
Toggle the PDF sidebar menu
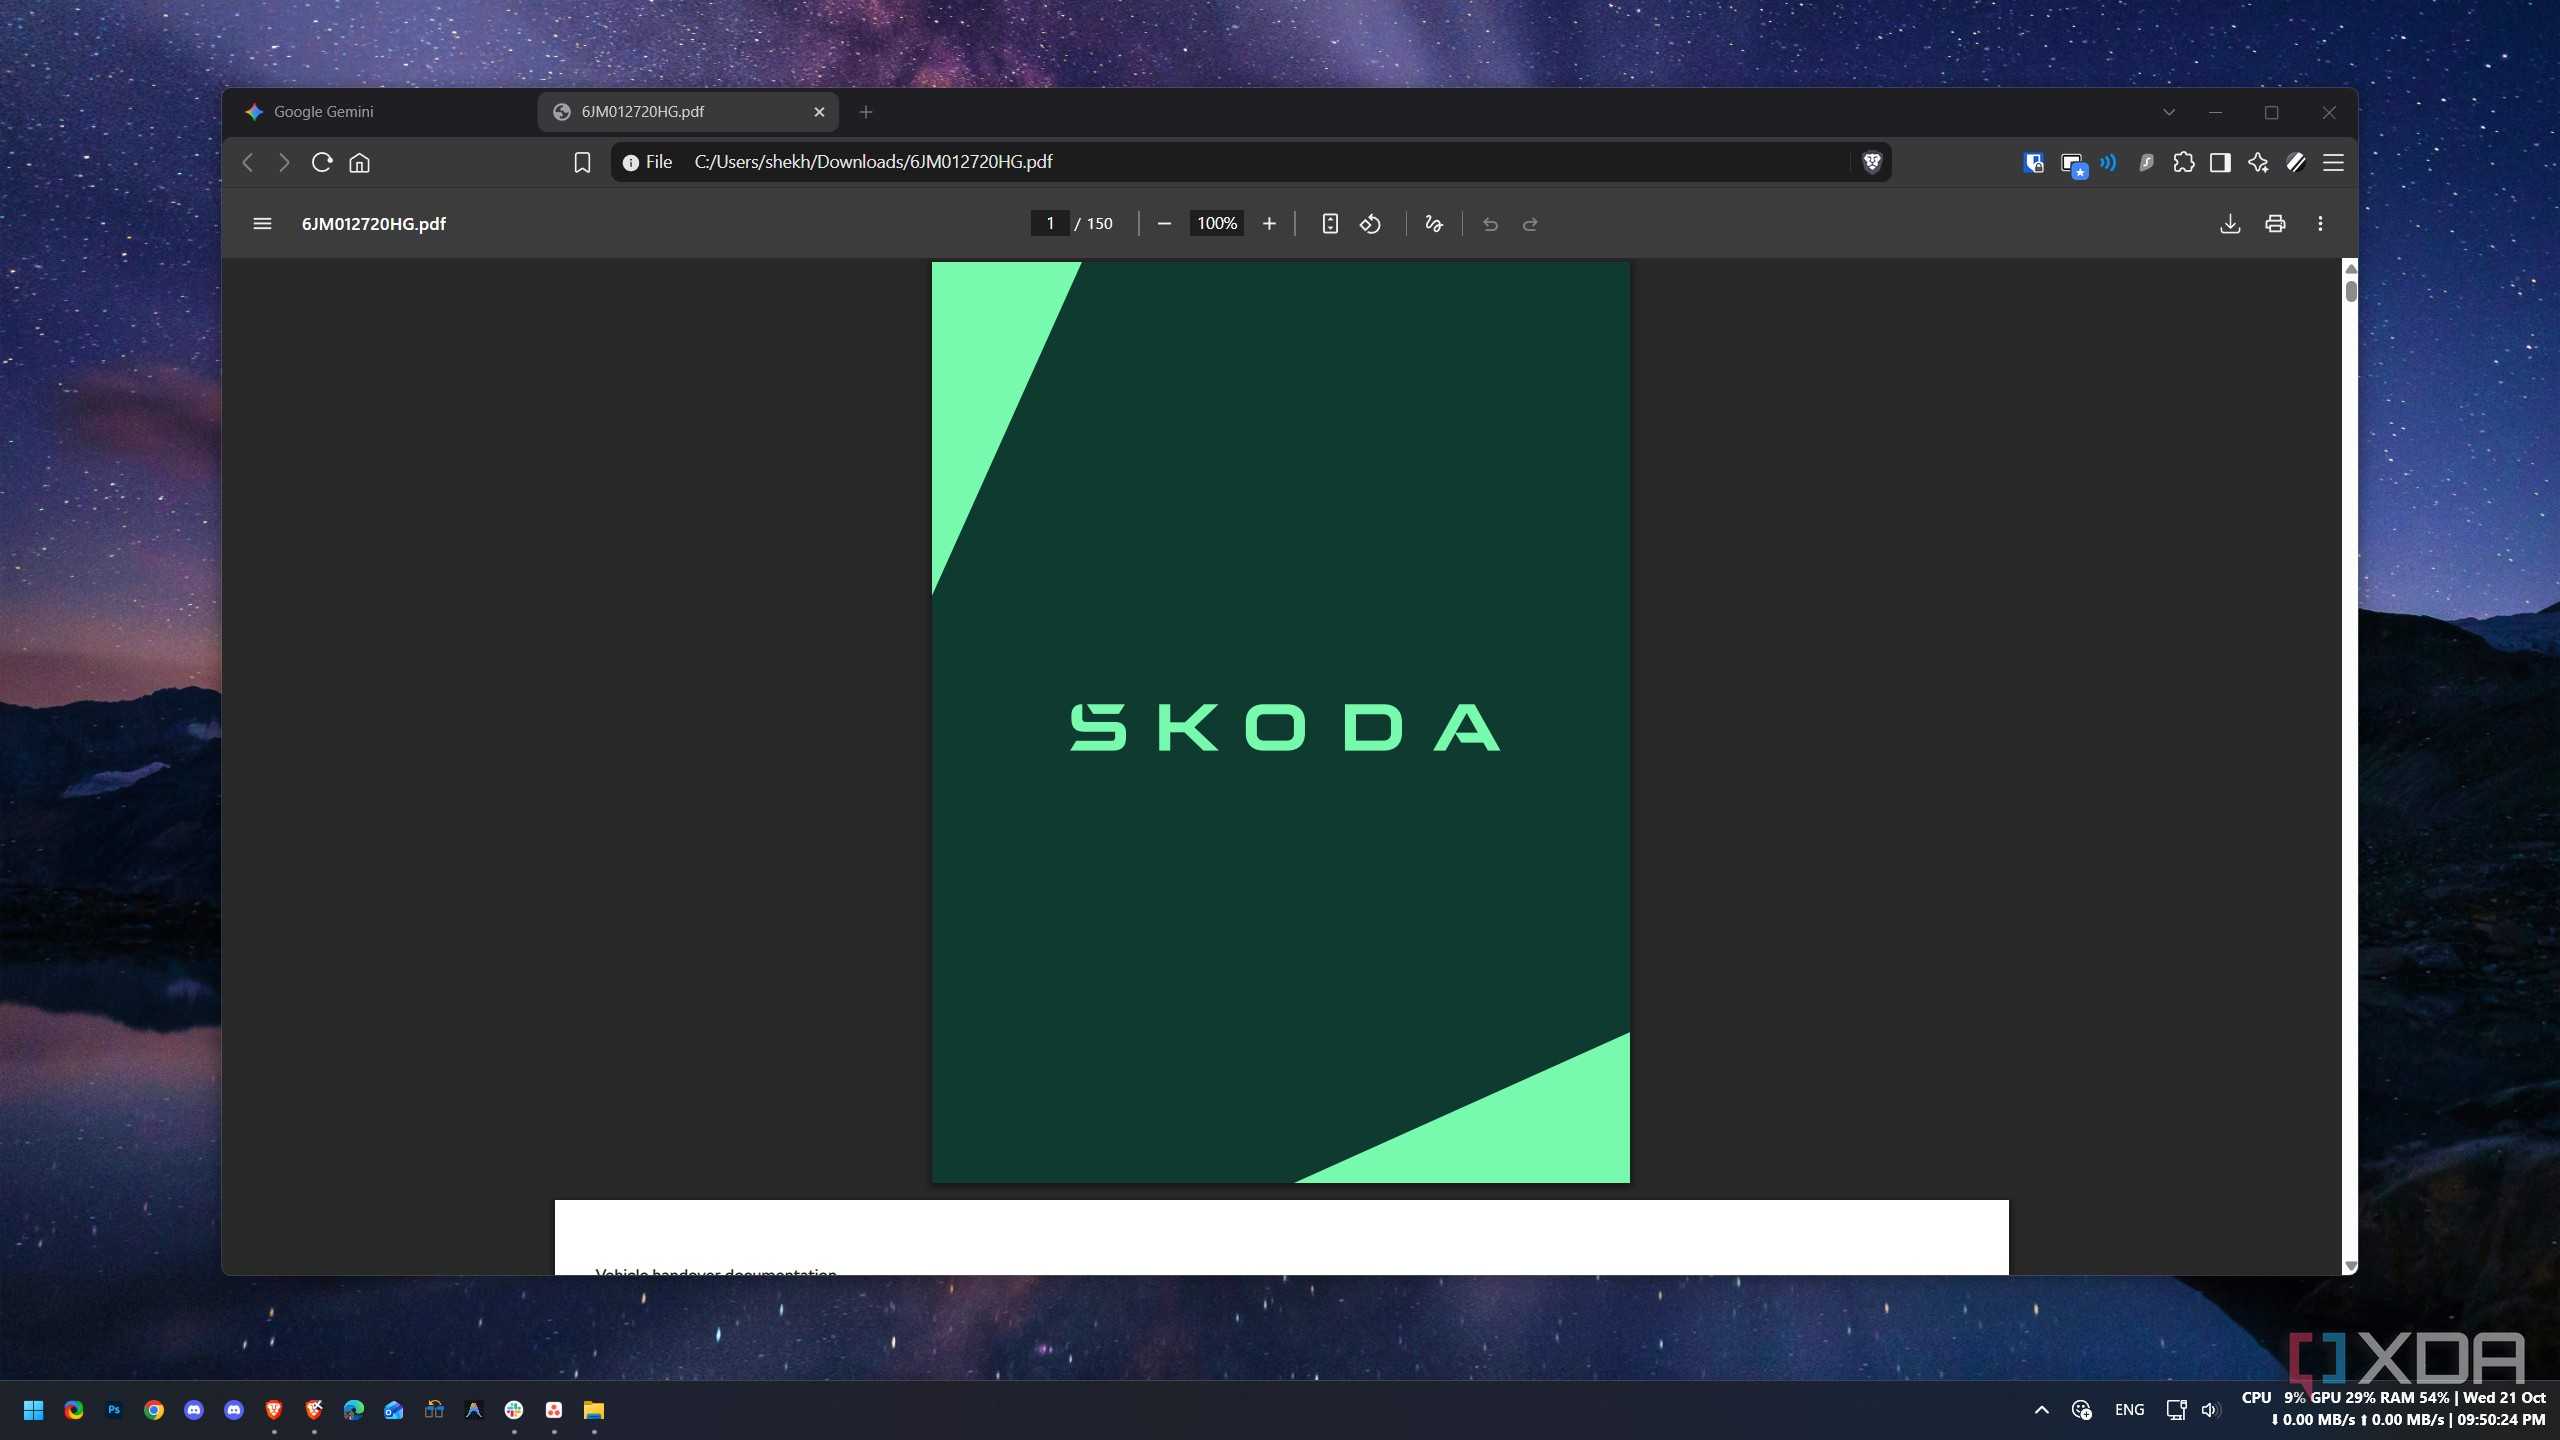click(262, 224)
